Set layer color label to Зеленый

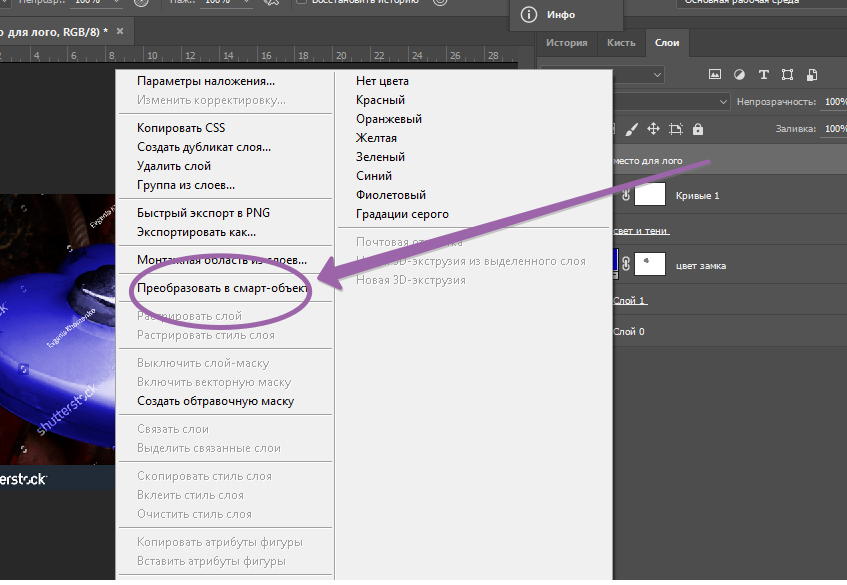pos(380,157)
